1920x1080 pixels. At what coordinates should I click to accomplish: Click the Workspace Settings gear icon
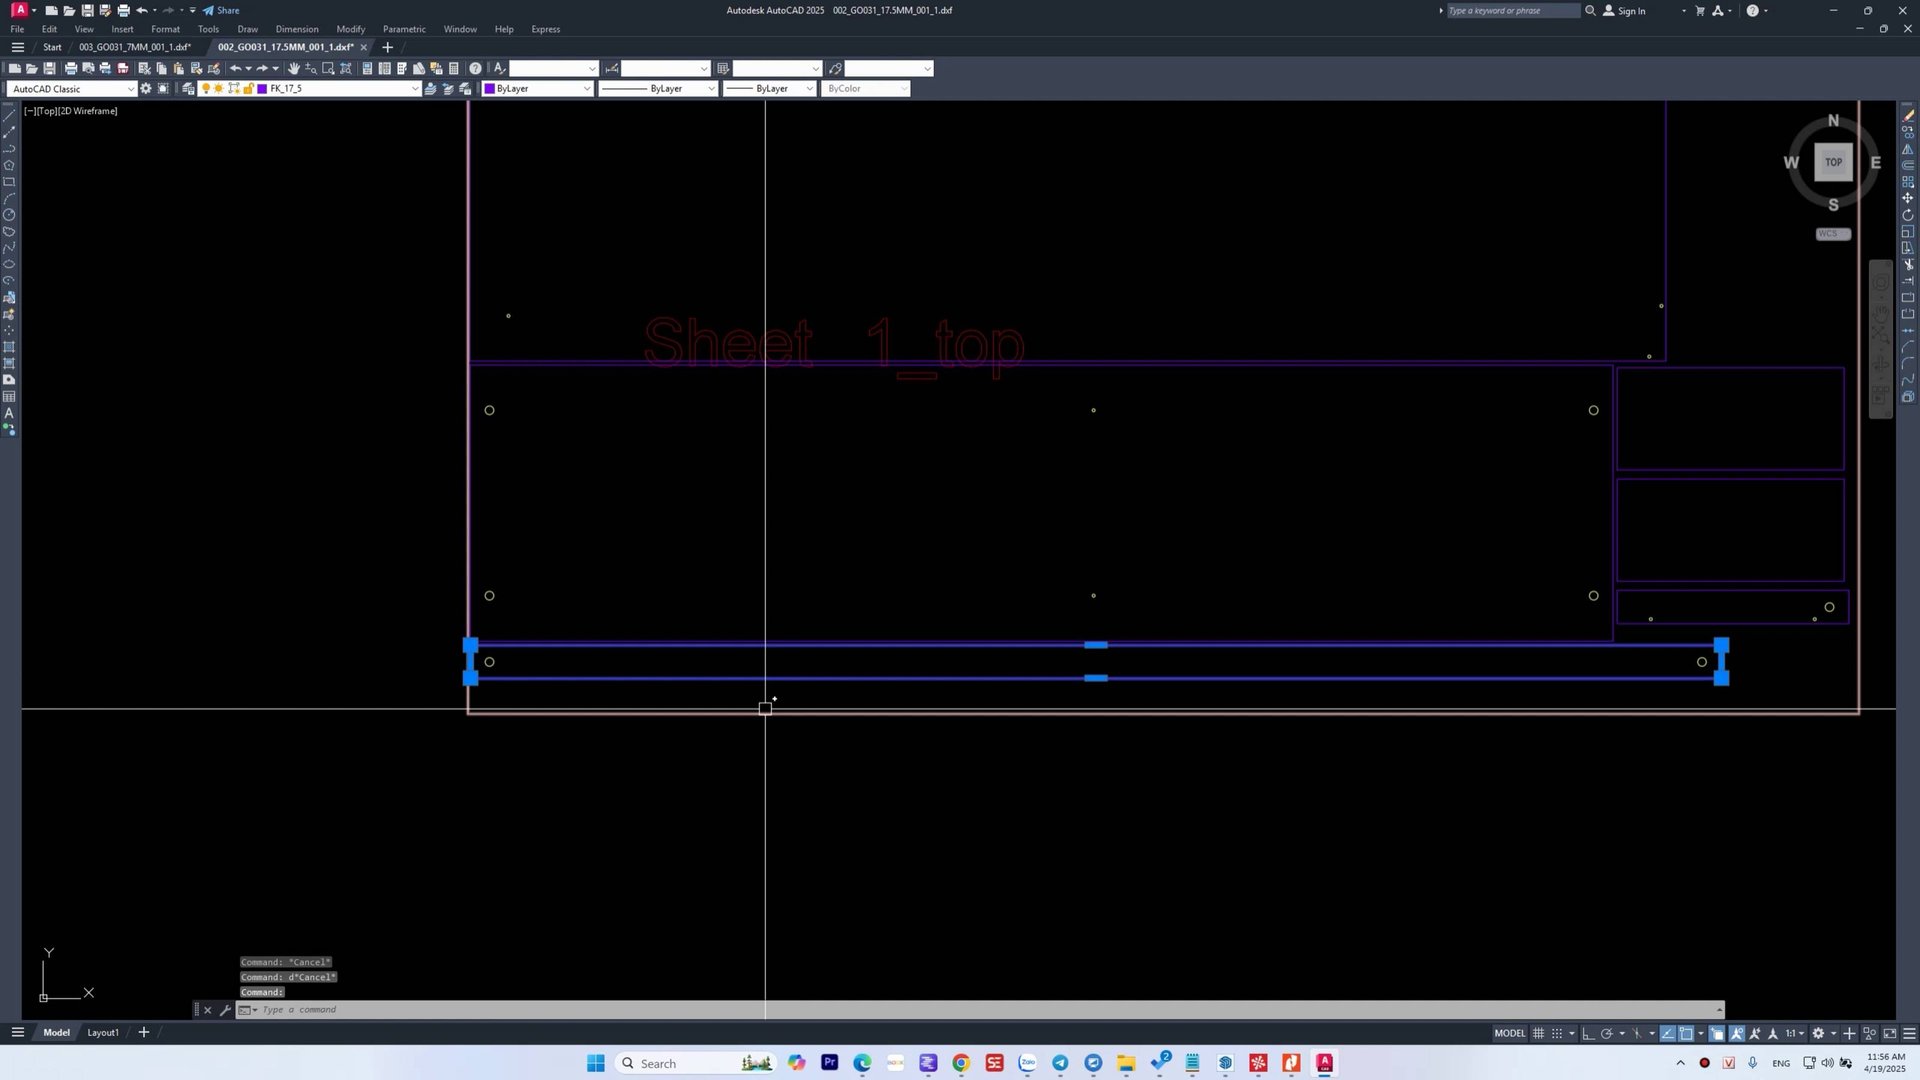146,89
